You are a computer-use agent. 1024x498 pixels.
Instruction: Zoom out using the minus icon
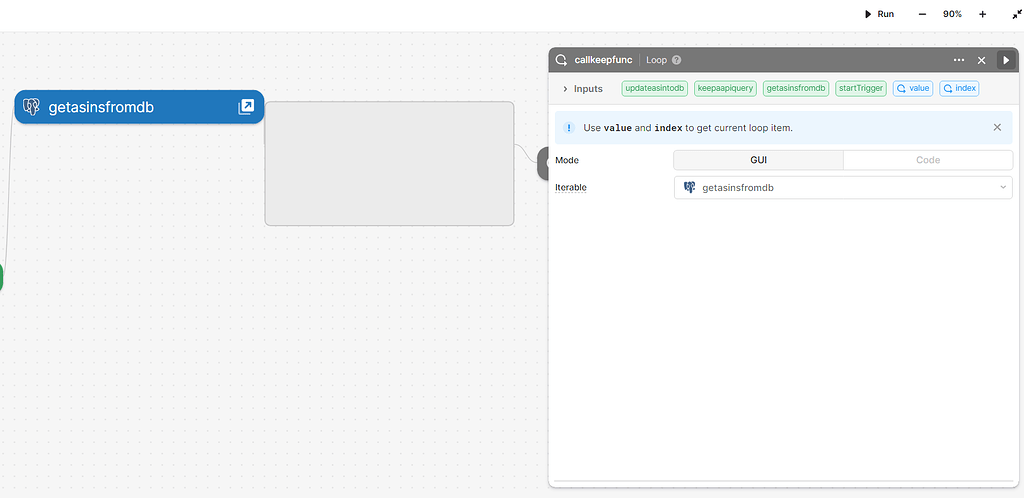point(922,14)
